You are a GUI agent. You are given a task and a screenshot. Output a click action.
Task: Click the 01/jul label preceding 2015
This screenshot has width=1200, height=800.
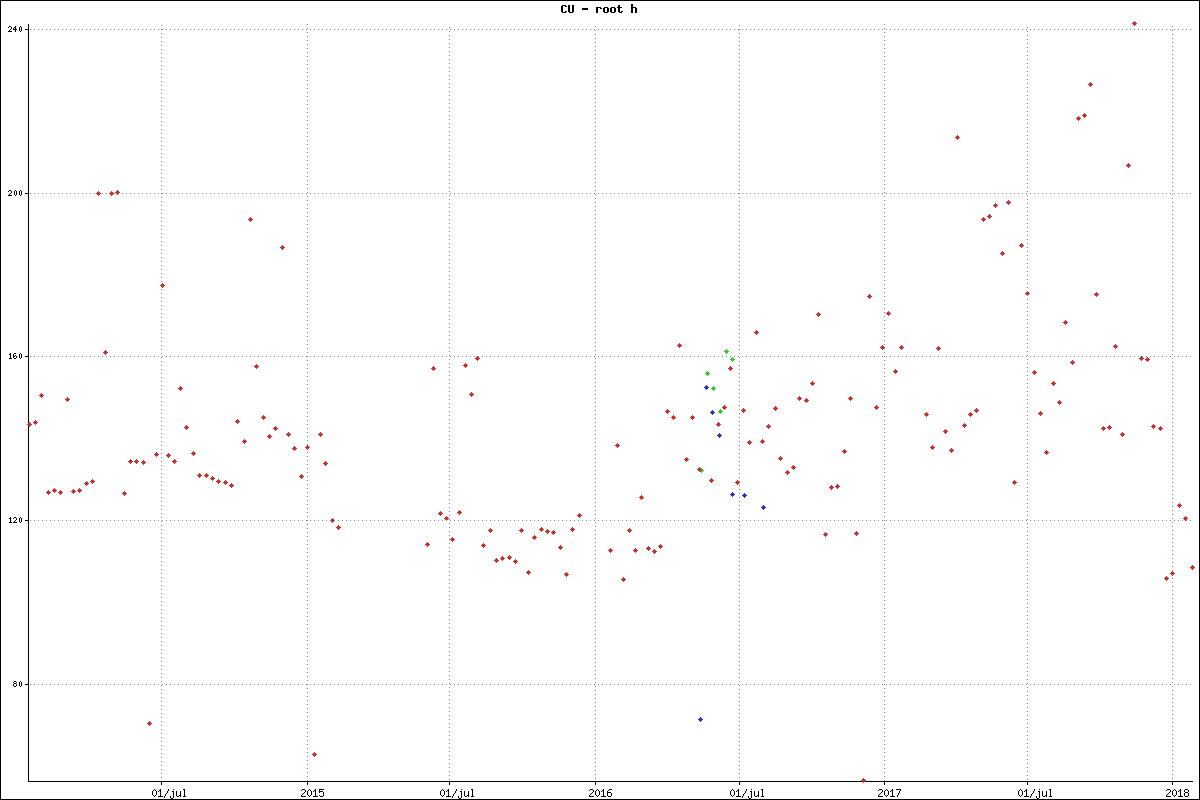pyautogui.click(x=167, y=793)
